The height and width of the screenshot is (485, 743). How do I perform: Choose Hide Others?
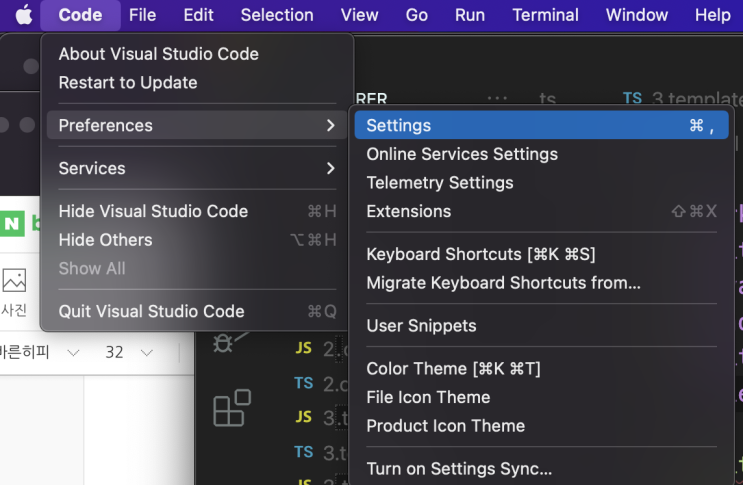pyautogui.click(x=197, y=240)
